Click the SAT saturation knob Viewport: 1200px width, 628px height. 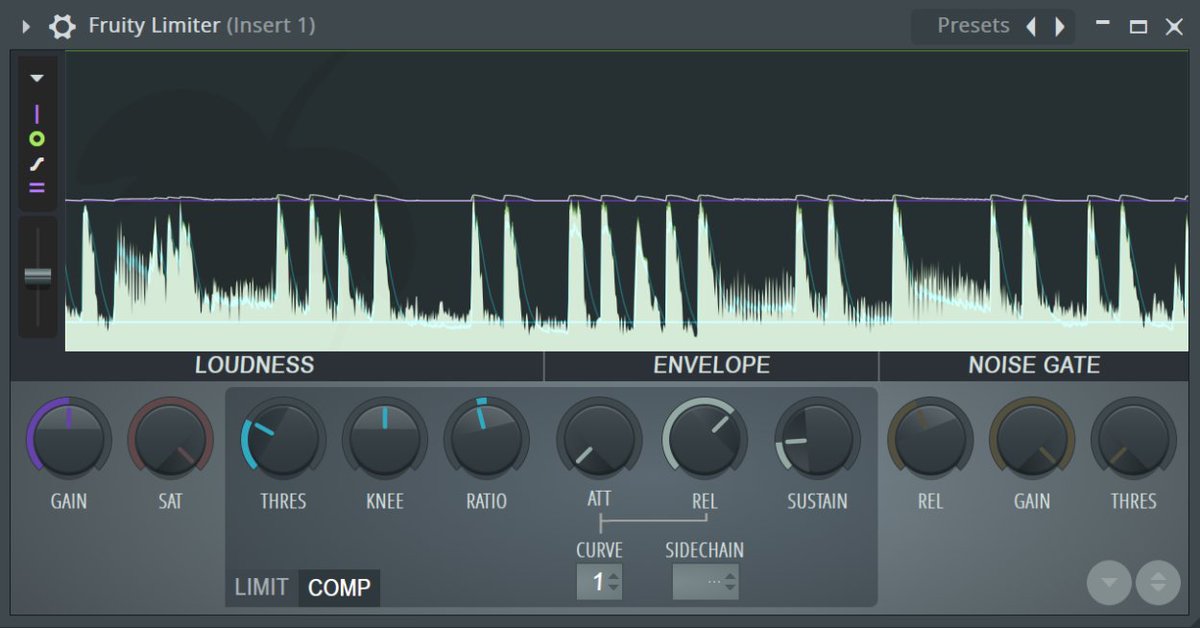(x=171, y=439)
